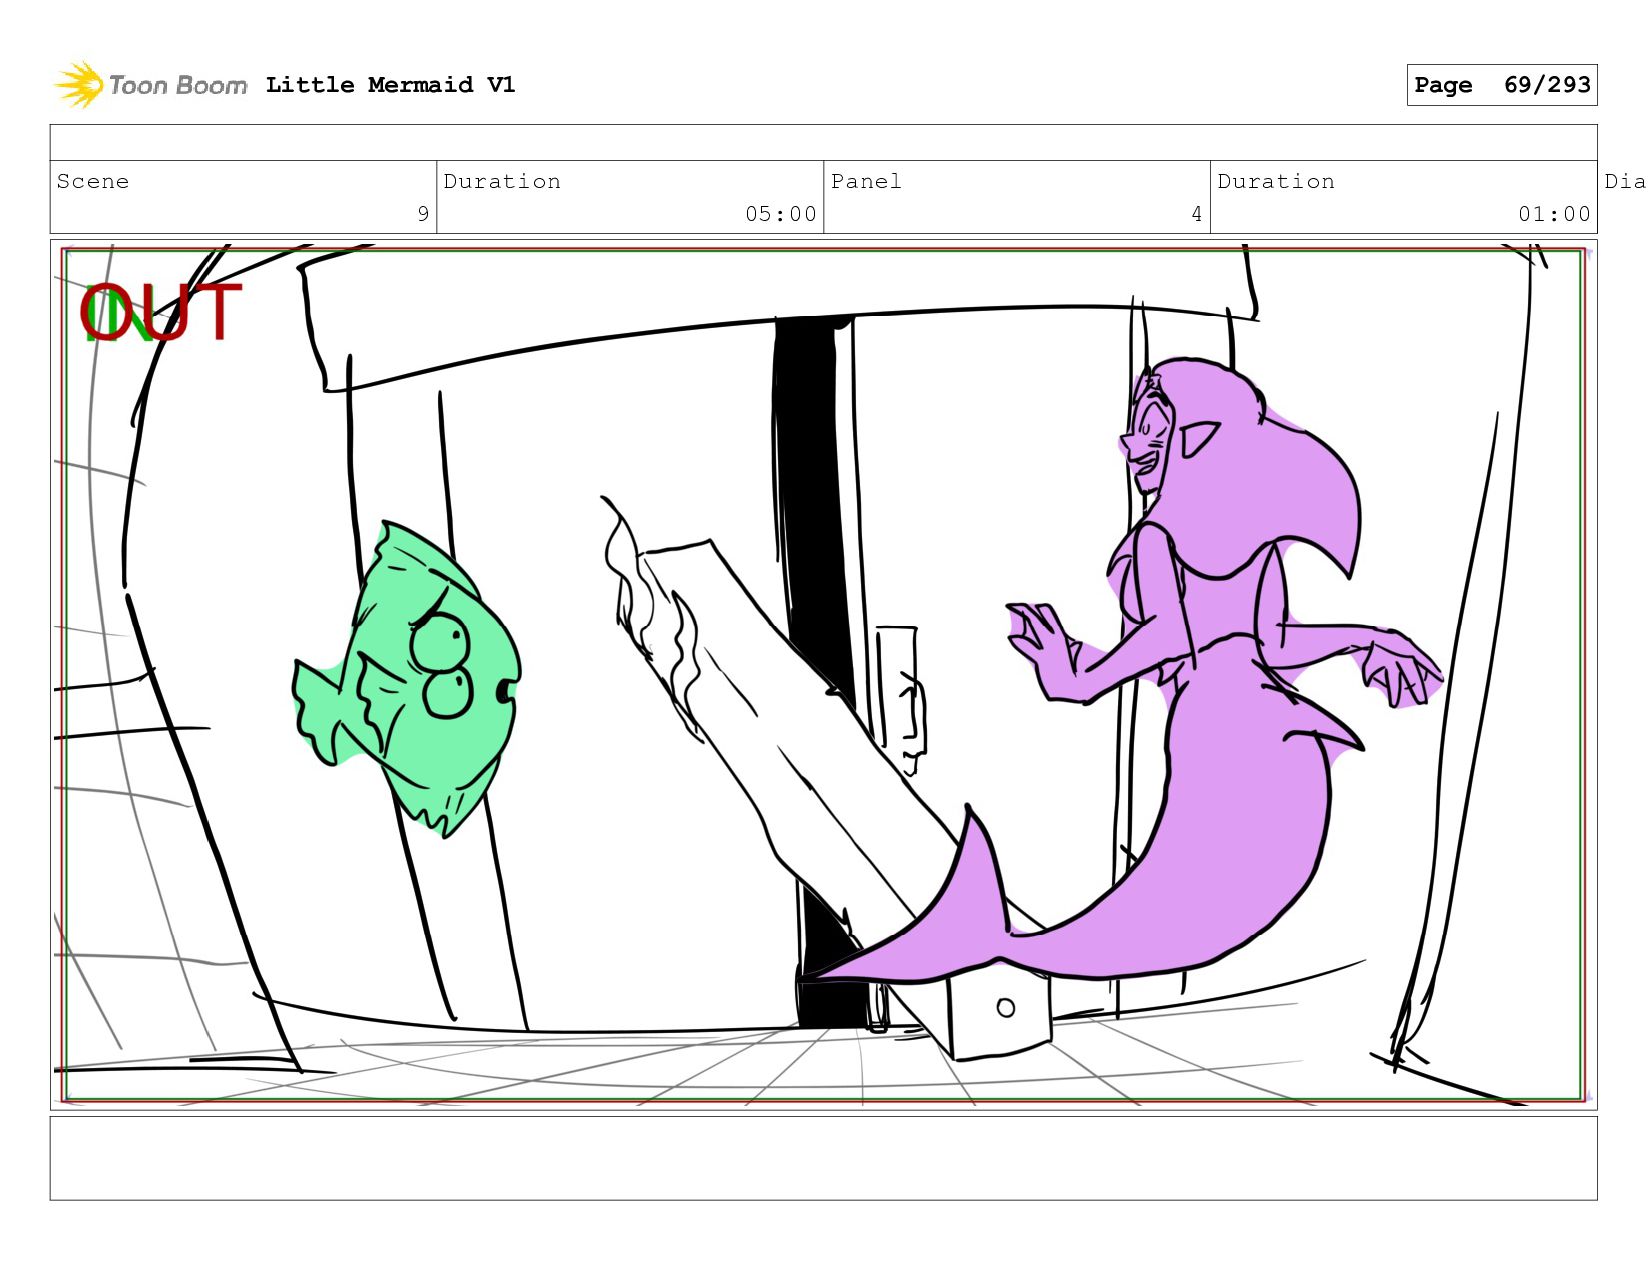Click the scene number value 9
The image size is (1650, 1275).
423,214
